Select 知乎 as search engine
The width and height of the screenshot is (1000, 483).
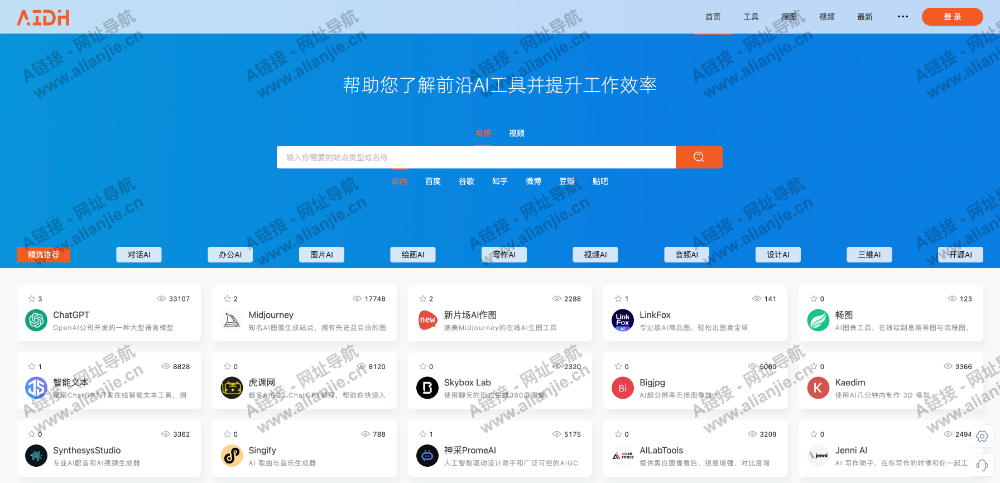point(500,181)
